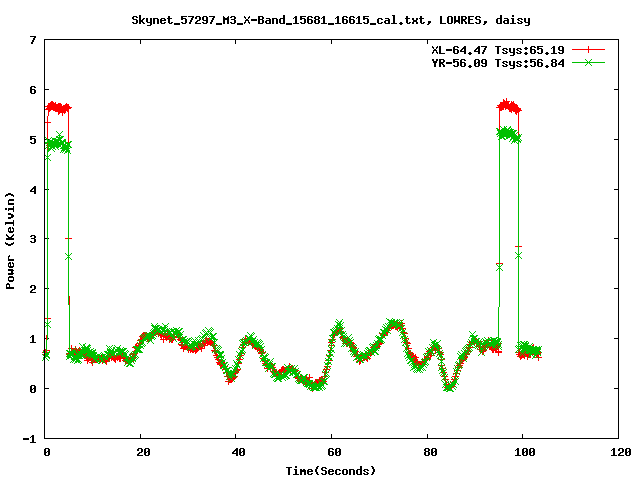Screen dimensions: 640x480
Task: Click the x-axis tick label 120
Action: [x=620, y=452]
